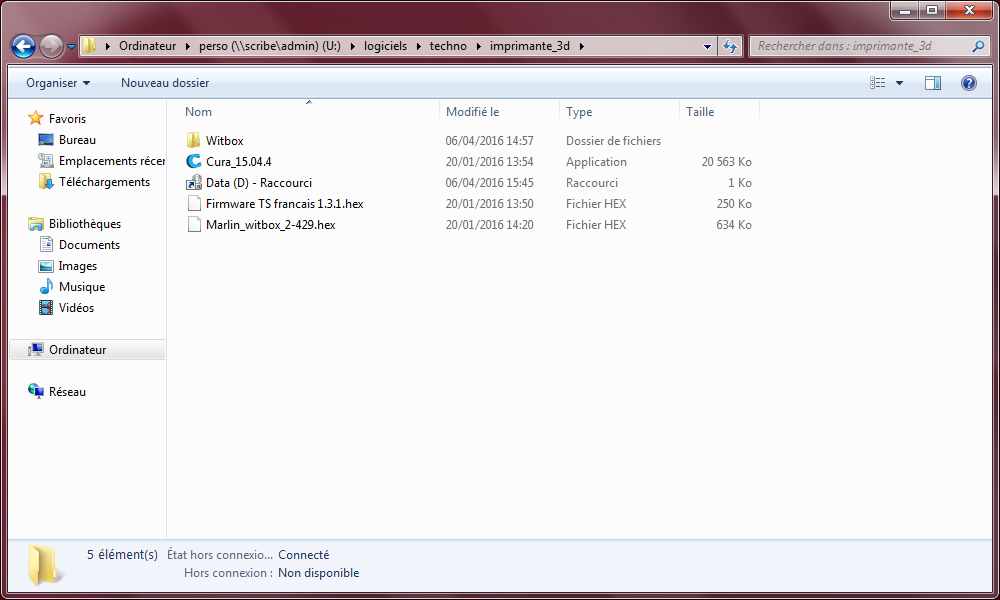1000x600 pixels.
Task: Click the Refresh button beside address bar
Action: (730, 46)
